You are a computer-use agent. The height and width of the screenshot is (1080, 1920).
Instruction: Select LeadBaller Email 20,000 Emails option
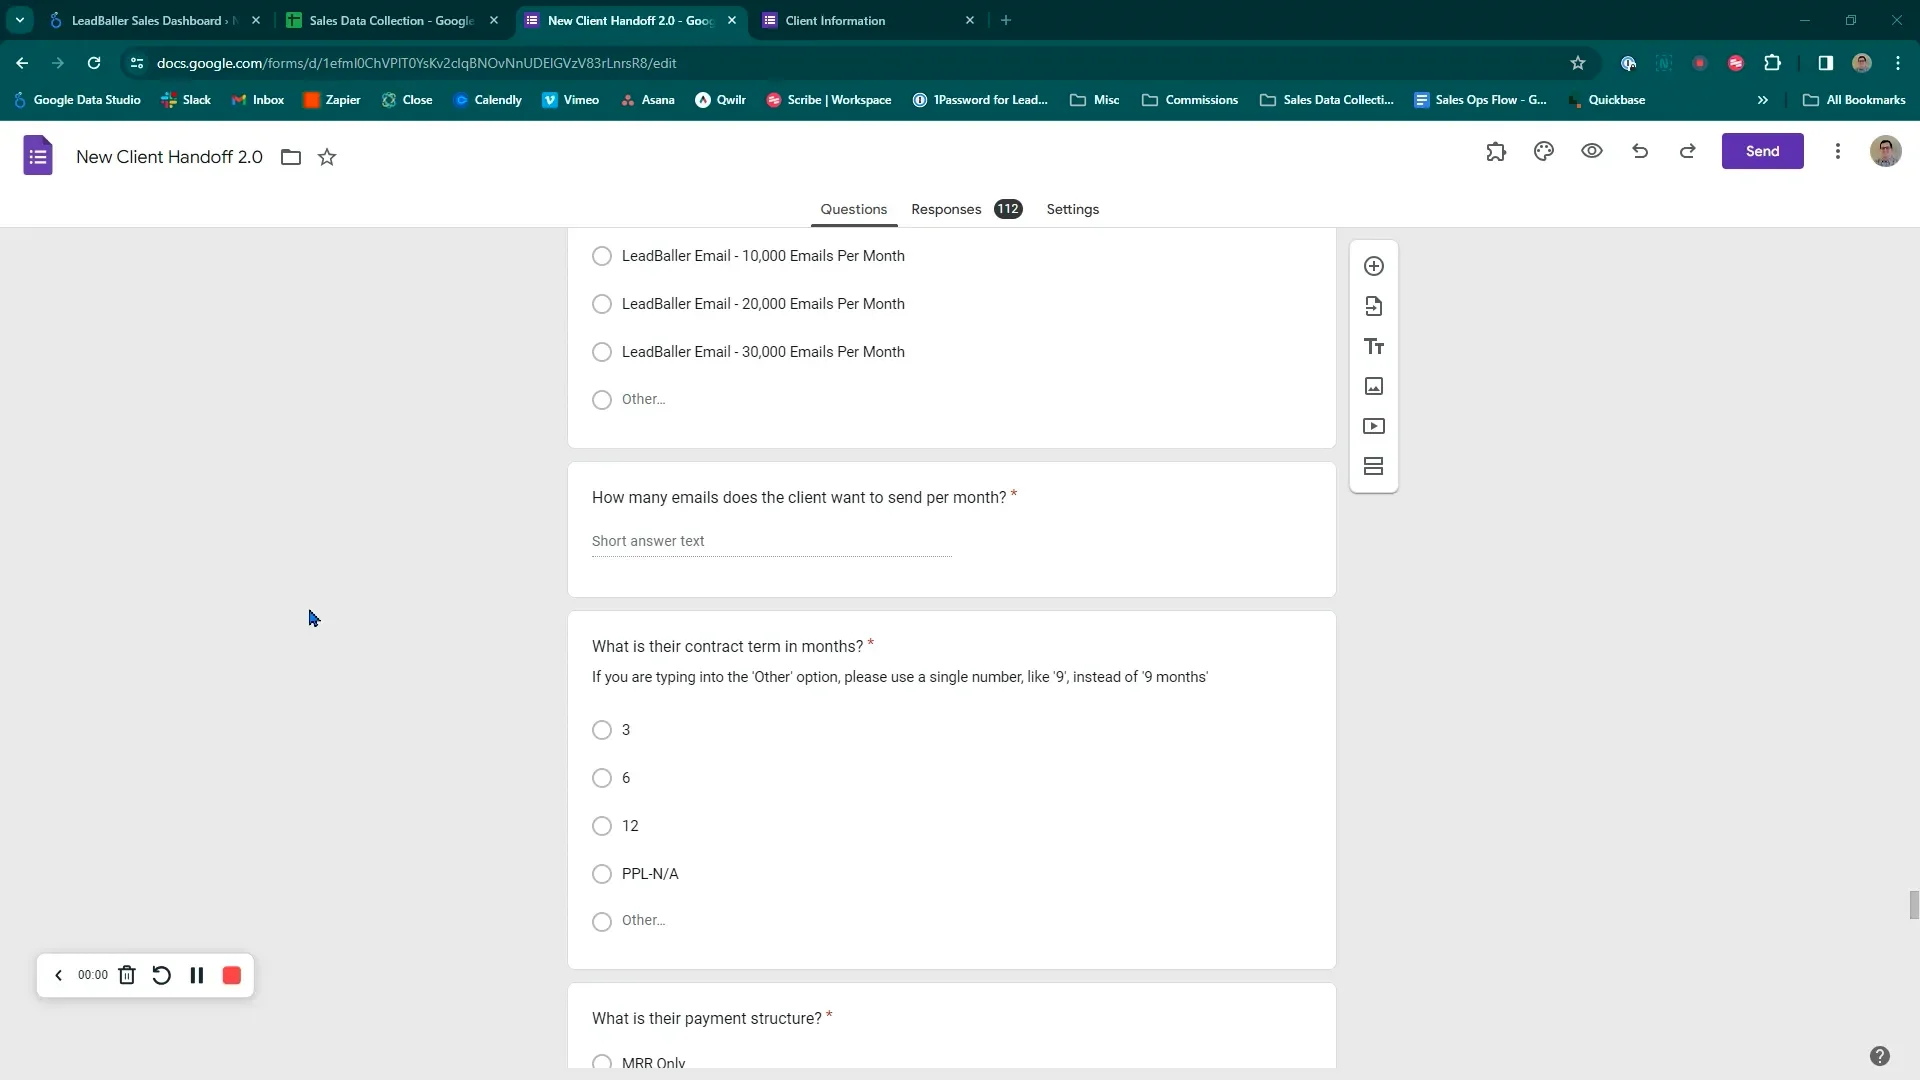tap(602, 304)
